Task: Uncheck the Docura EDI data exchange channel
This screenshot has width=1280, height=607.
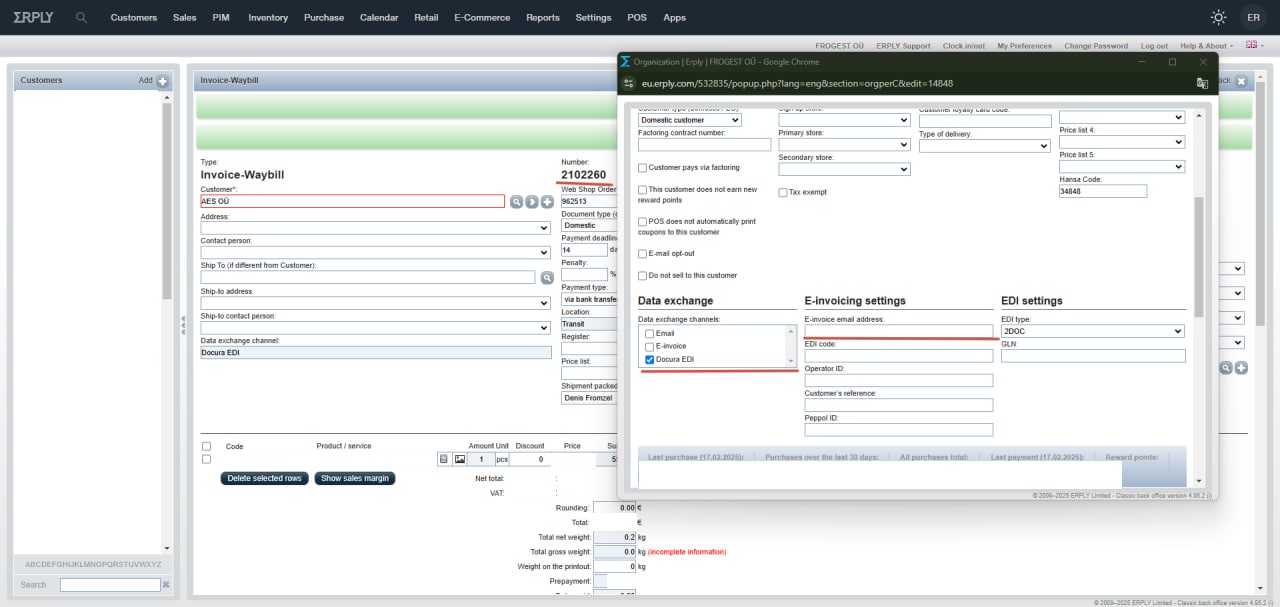Action: point(650,359)
